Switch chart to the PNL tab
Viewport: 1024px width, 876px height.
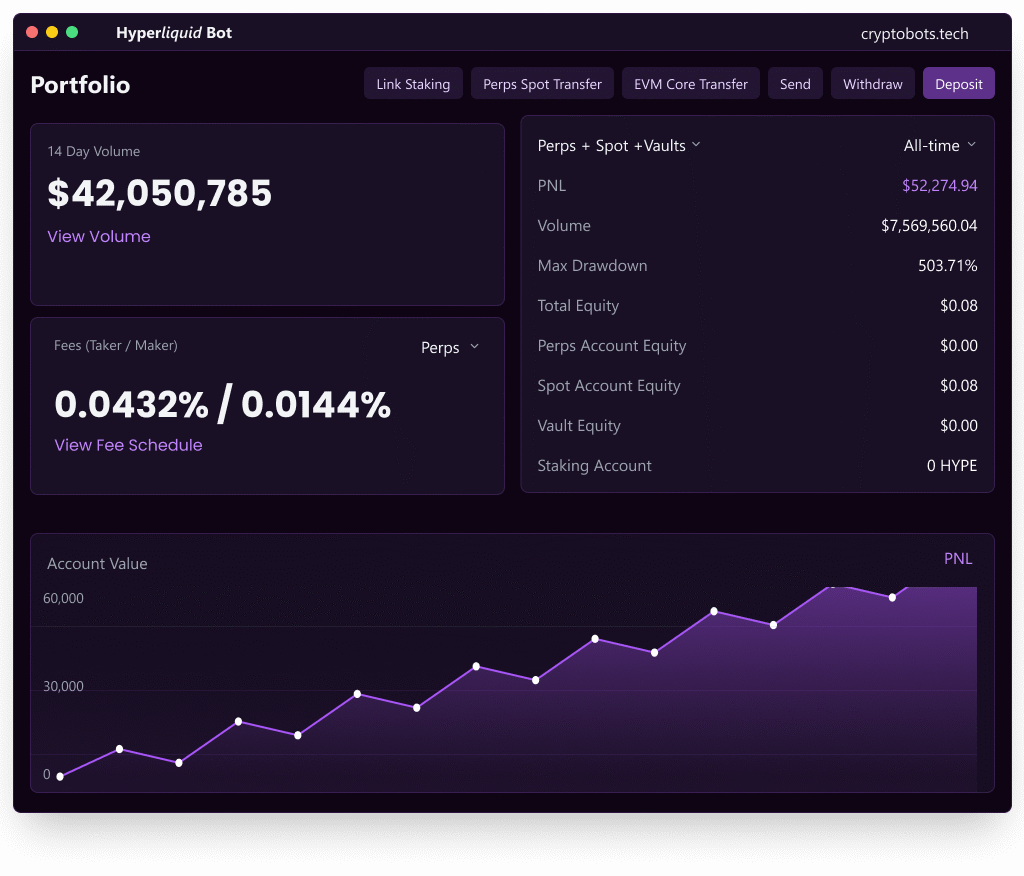[x=958, y=559]
